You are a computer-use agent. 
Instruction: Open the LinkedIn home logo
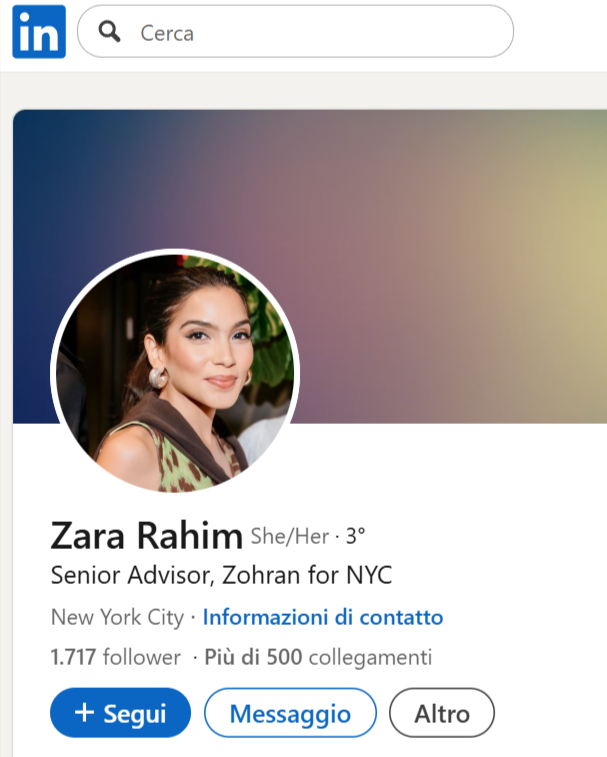[39, 32]
